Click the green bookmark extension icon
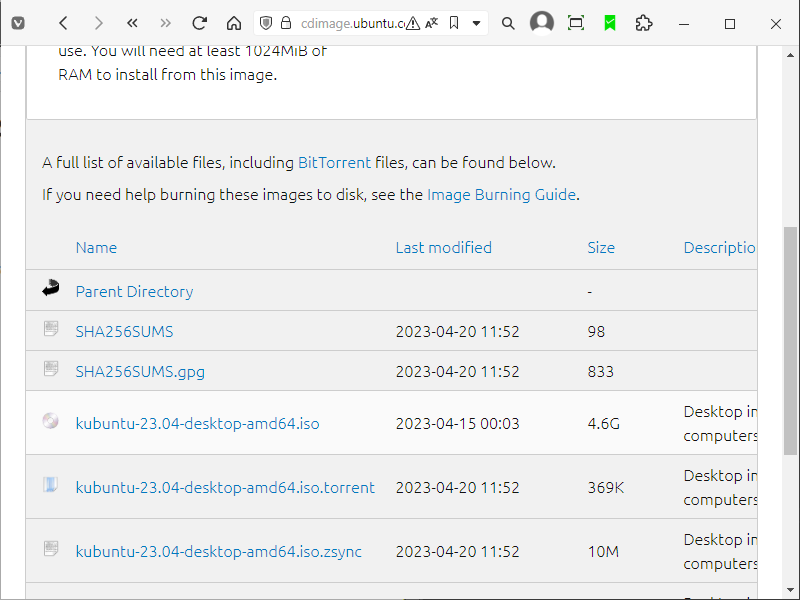This screenshot has width=800, height=600. tap(610, 23)
